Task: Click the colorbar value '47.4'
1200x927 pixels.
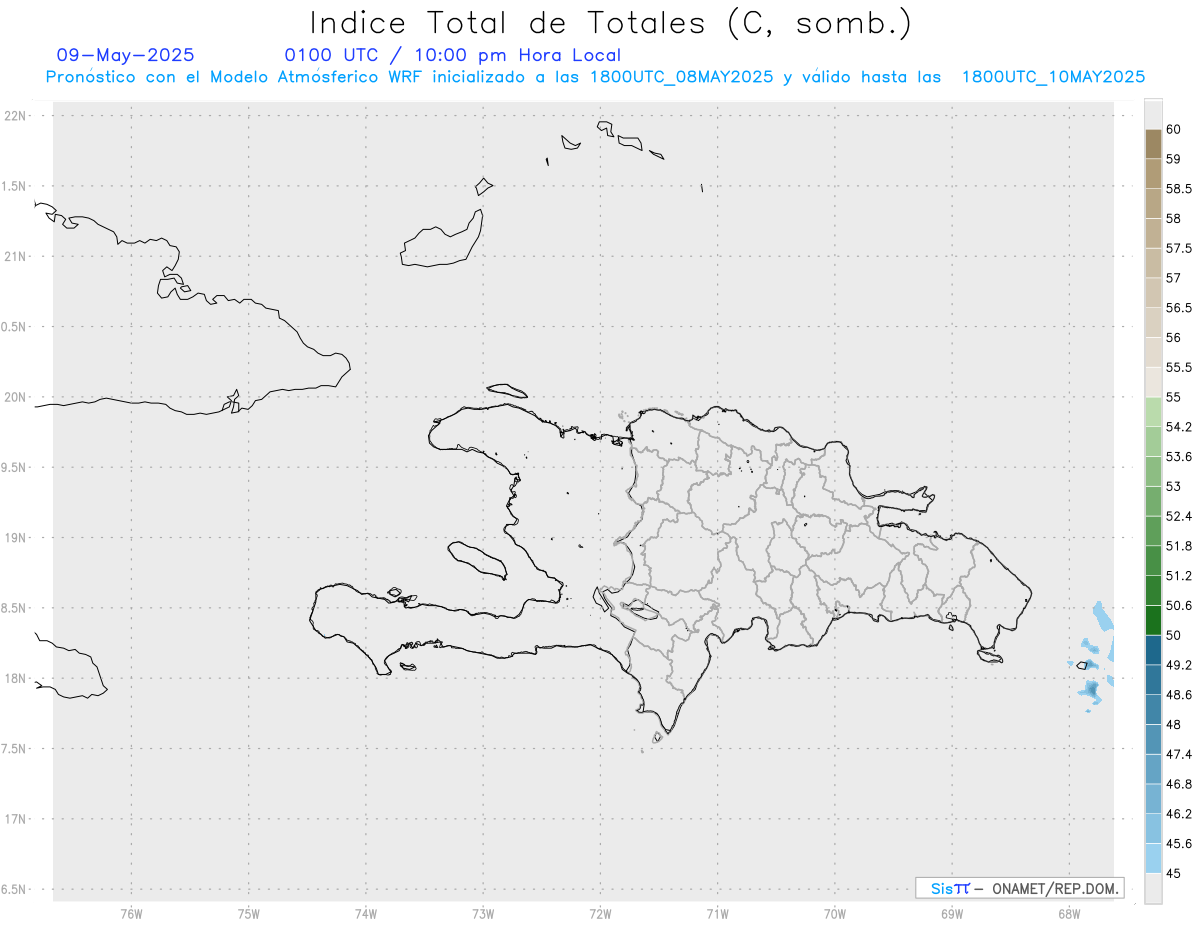Action: 1179,755
